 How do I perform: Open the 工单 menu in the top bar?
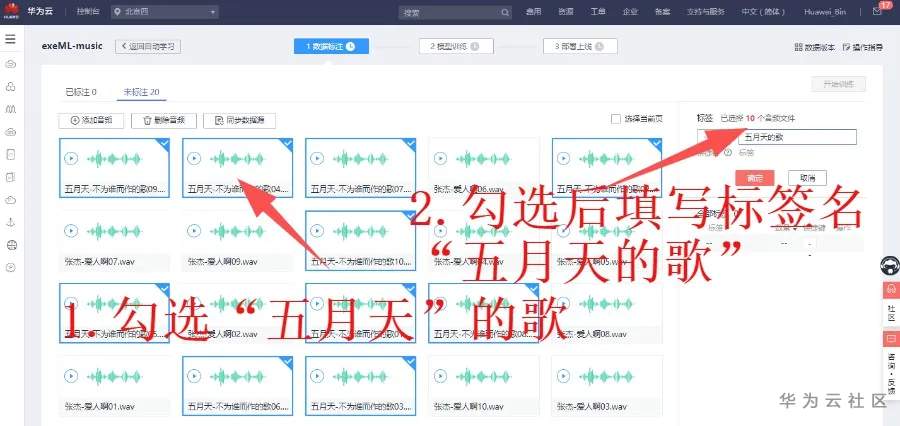coord(598,12)
